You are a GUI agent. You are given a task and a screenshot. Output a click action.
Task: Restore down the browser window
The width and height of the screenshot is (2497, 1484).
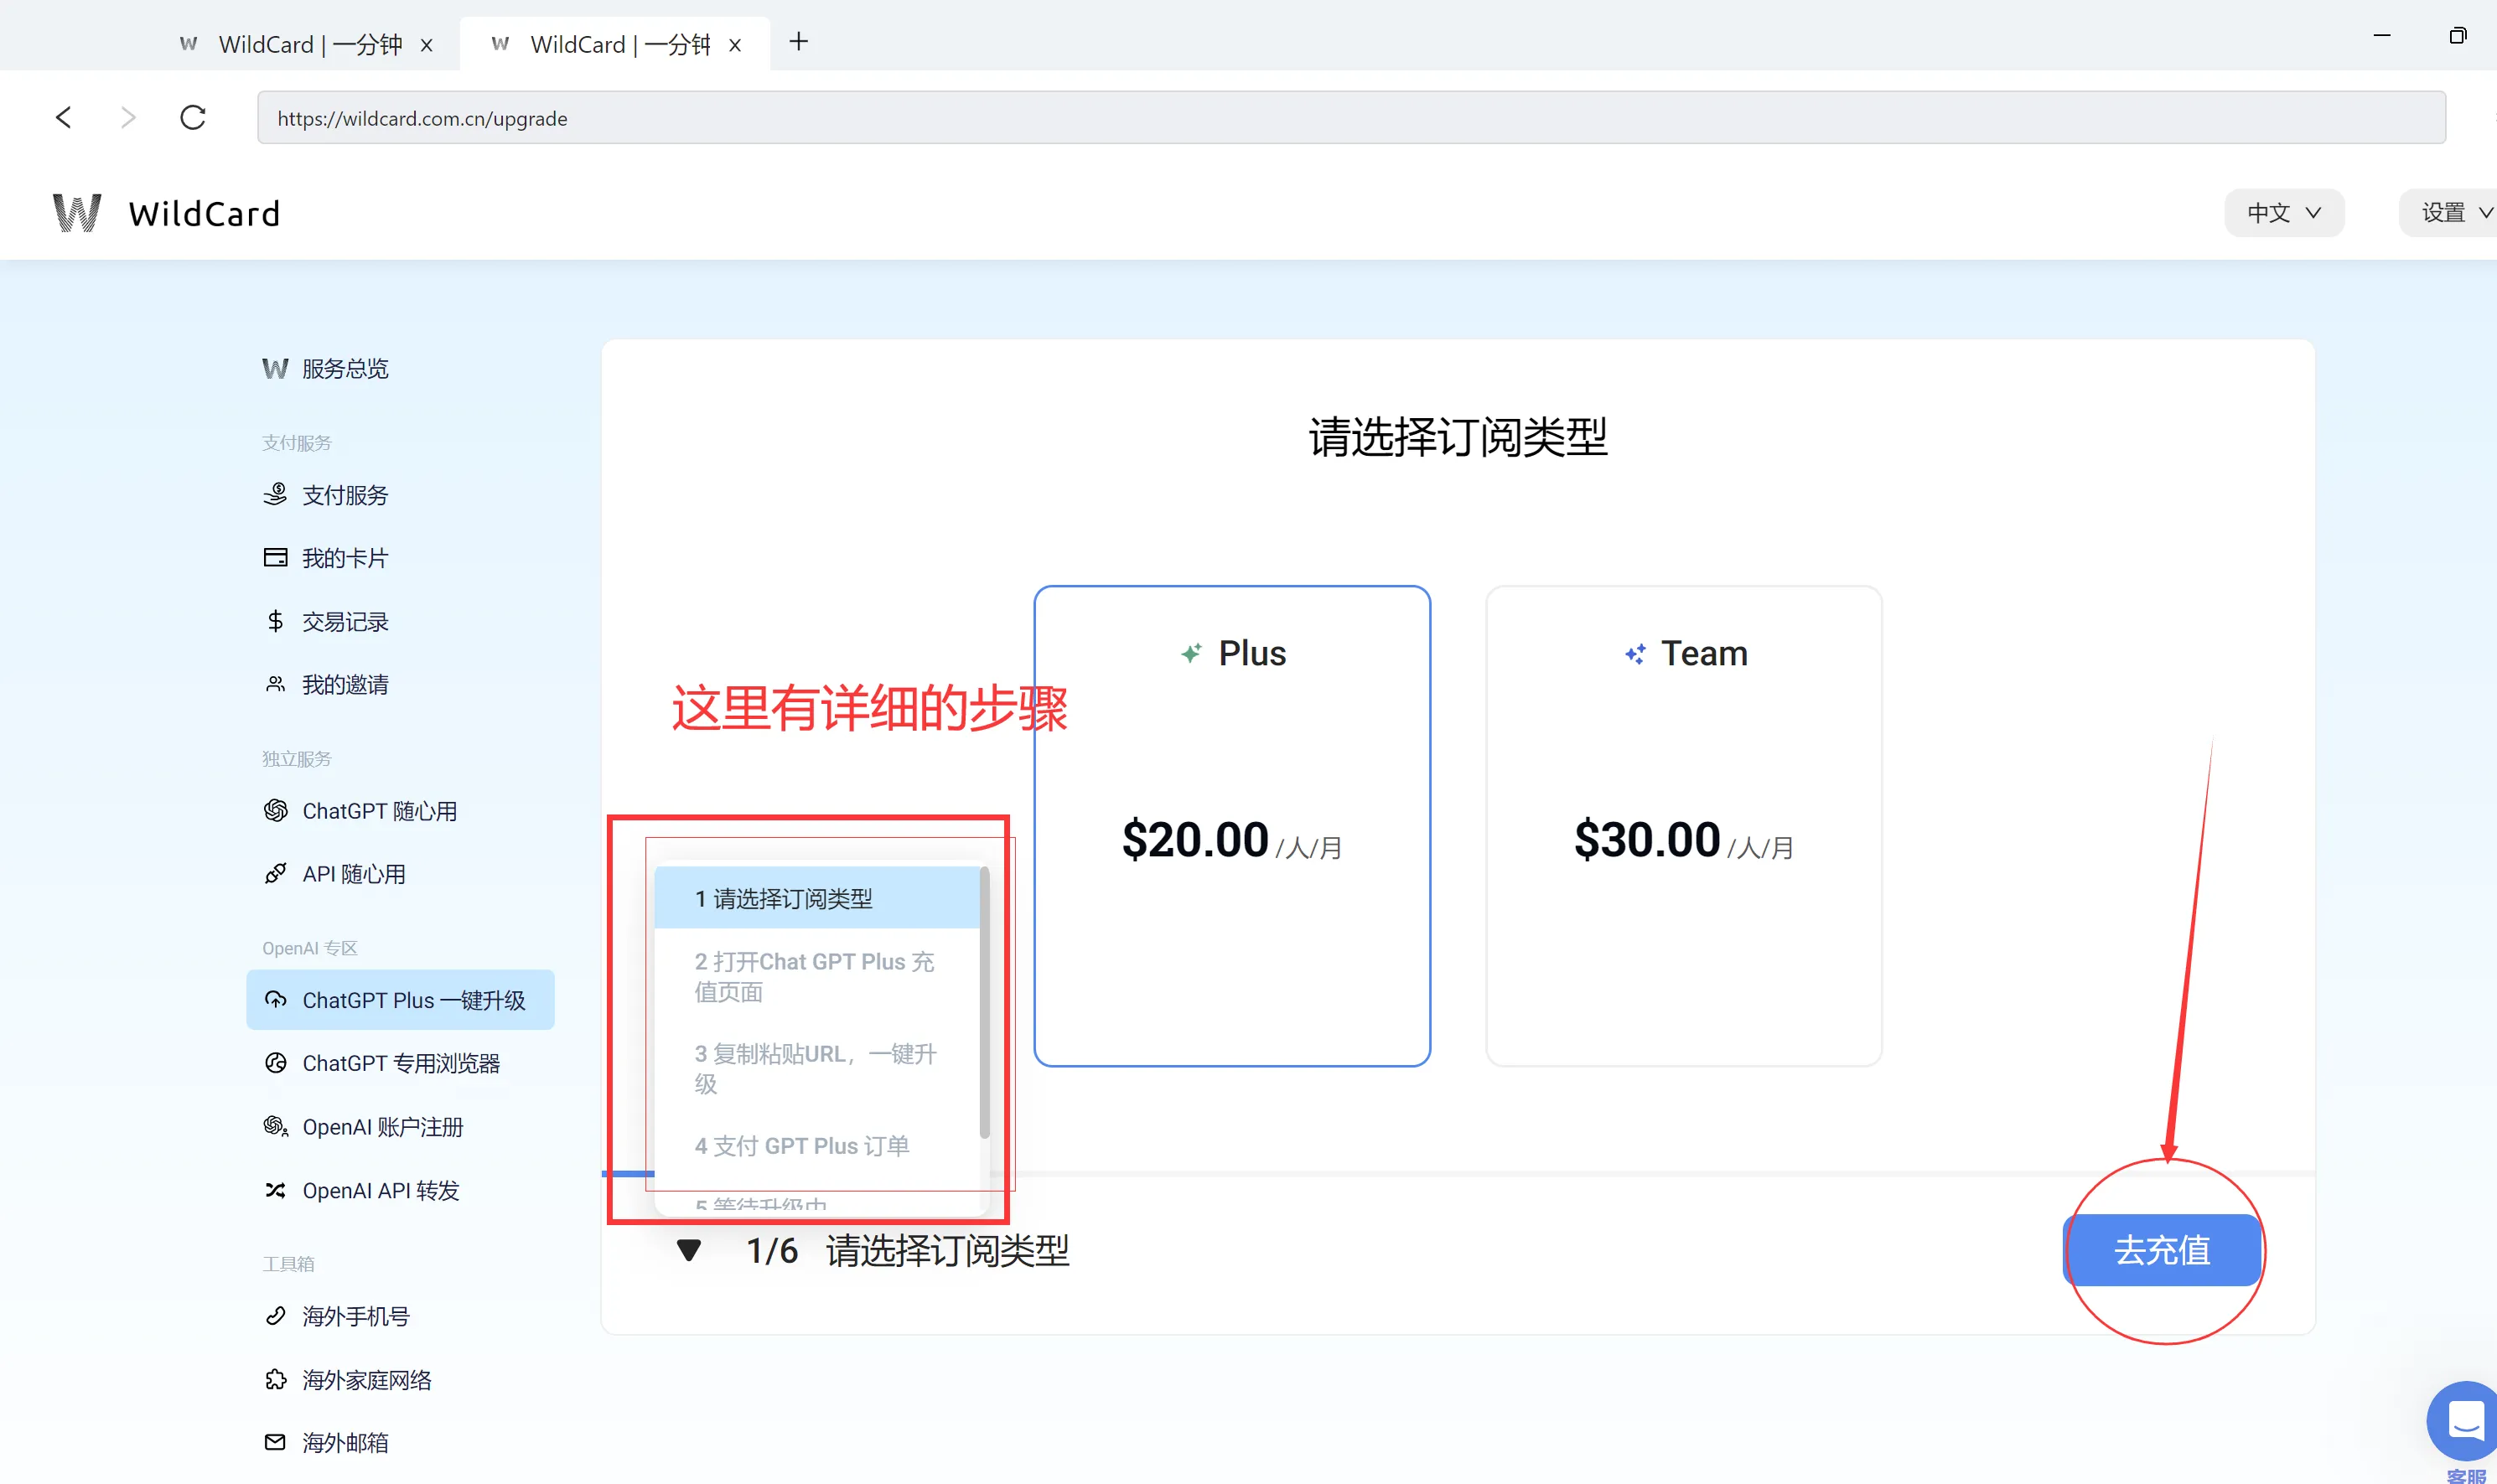tap(2457, 36)
